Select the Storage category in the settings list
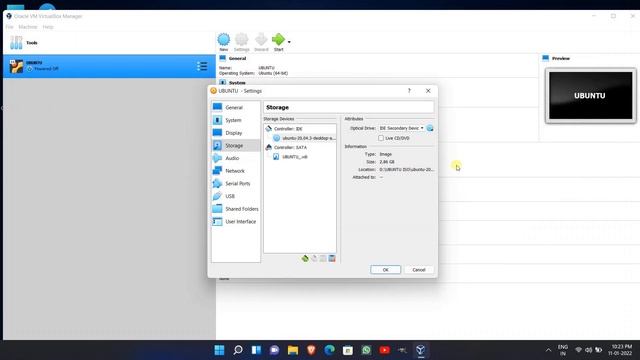The width and height of the screenshot is (640, 360). coord(236,145)
